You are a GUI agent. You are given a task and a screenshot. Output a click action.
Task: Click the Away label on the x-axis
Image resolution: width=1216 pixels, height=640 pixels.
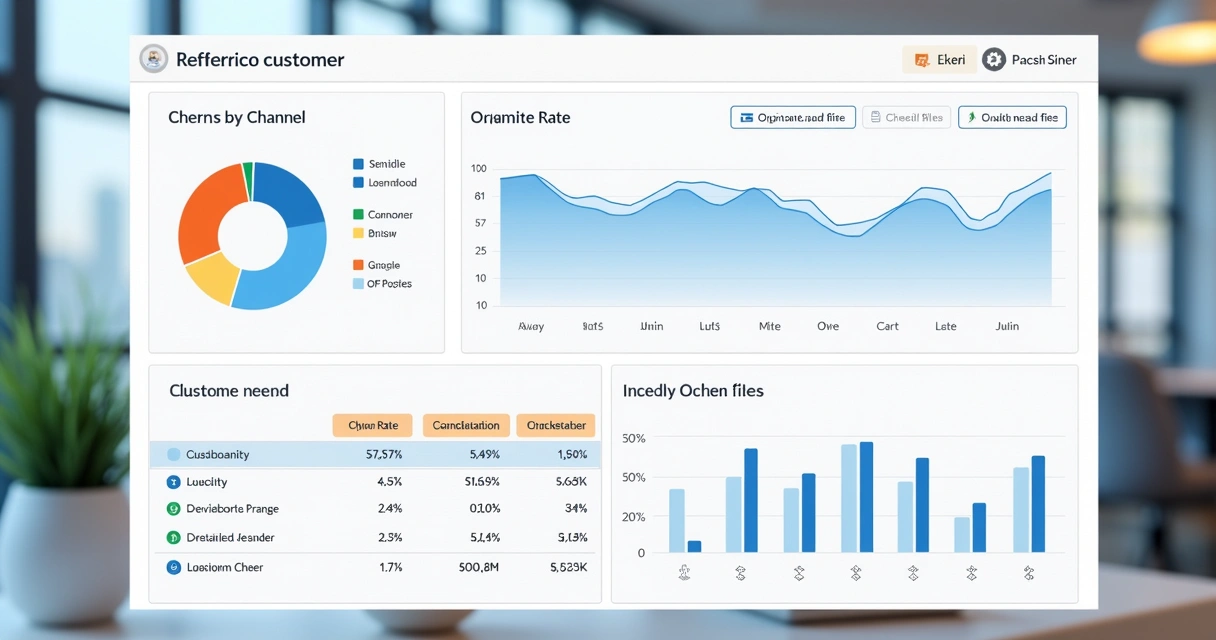(531, 326)
